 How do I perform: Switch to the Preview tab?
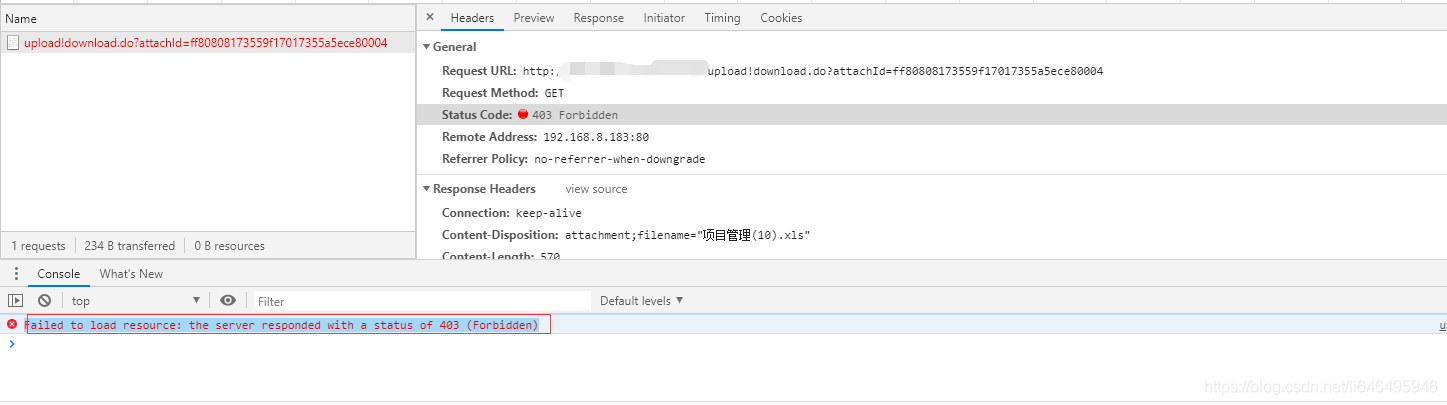click(x=534, y=18)
